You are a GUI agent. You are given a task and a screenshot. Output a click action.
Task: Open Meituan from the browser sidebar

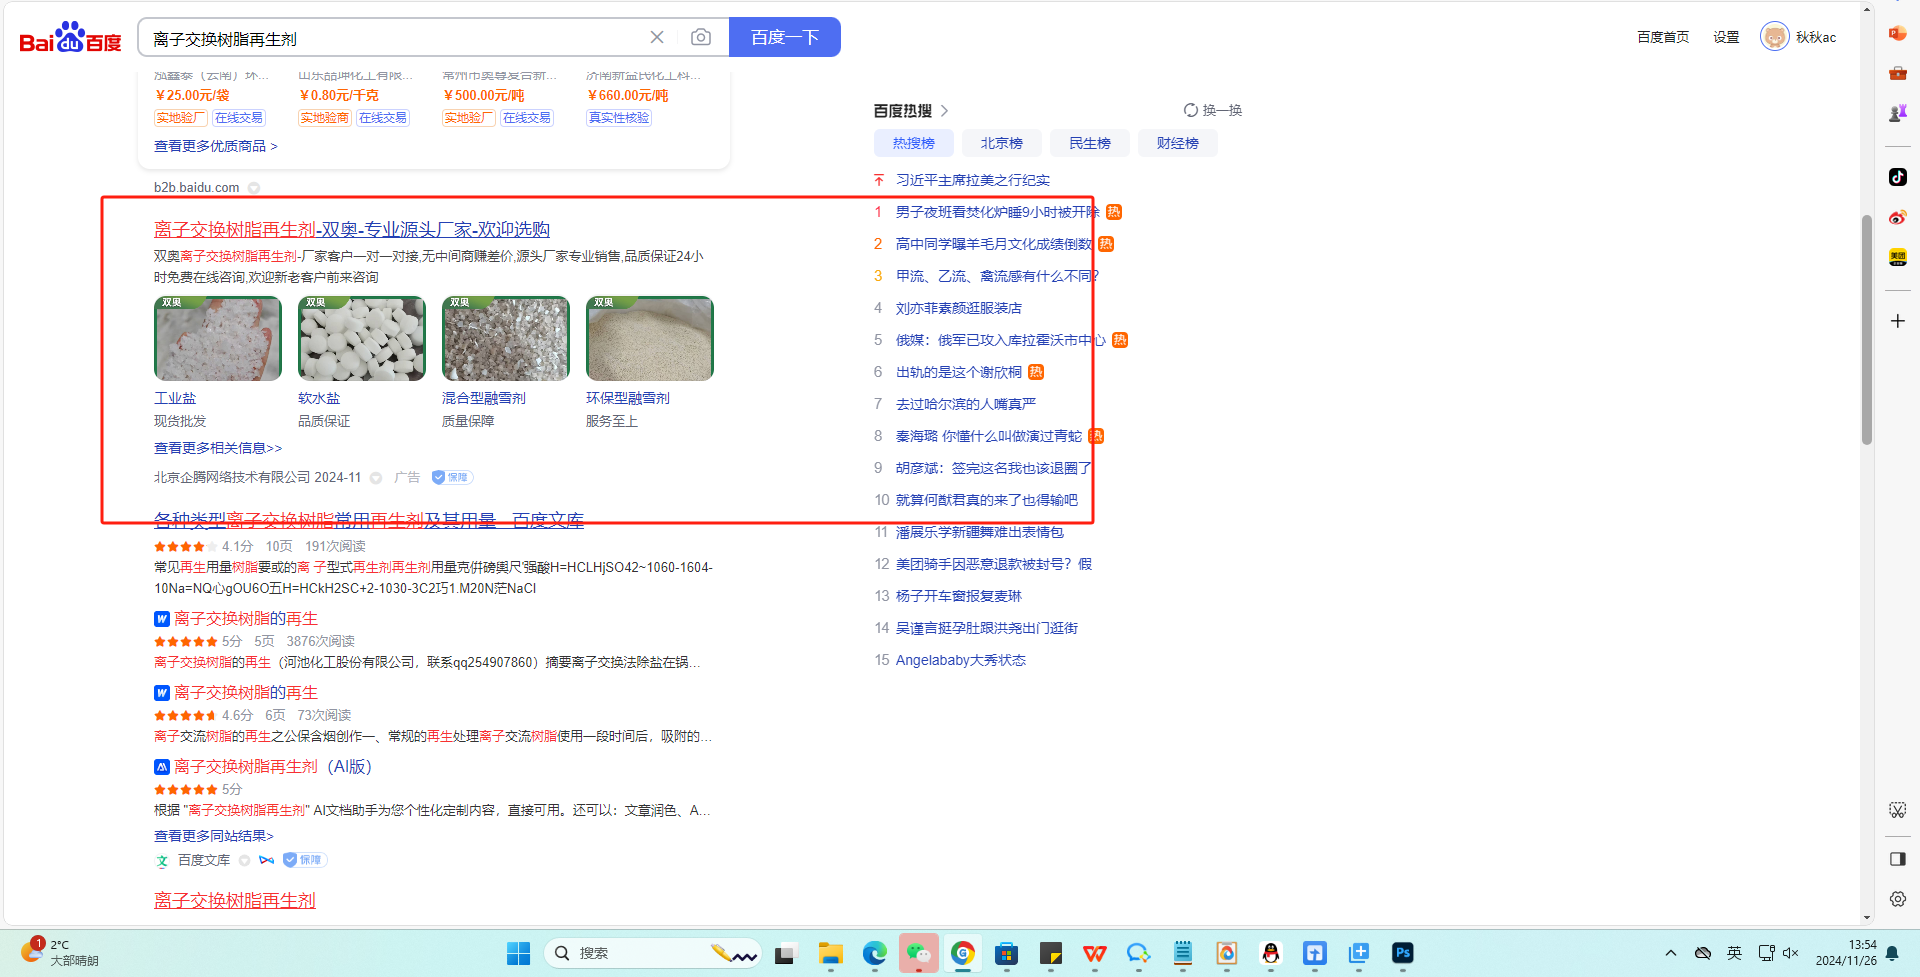pyautogui.click(x=1897, y=257)
